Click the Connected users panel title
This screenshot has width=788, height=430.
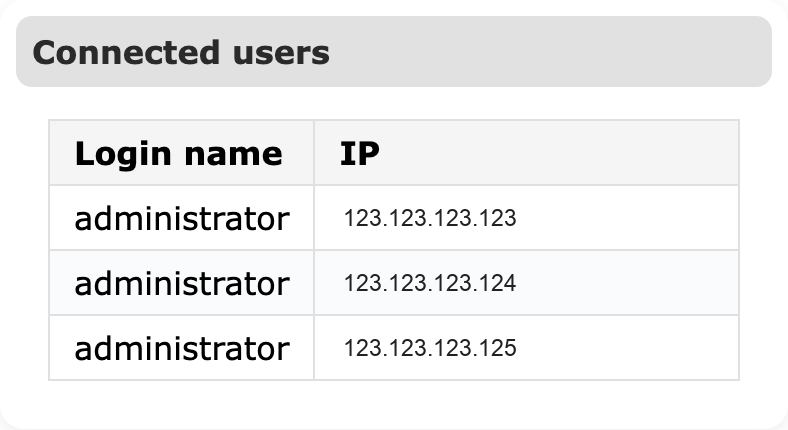(181, 52)
